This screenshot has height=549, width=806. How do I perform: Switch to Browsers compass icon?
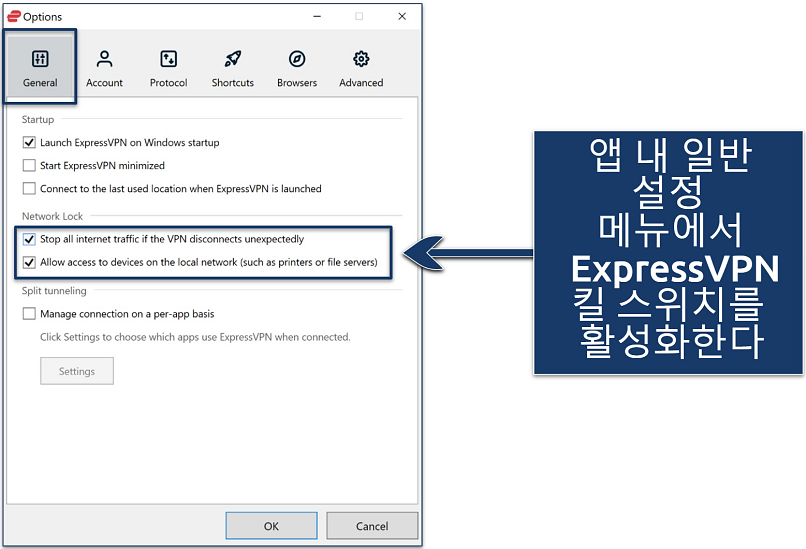(x=297, y=59)
